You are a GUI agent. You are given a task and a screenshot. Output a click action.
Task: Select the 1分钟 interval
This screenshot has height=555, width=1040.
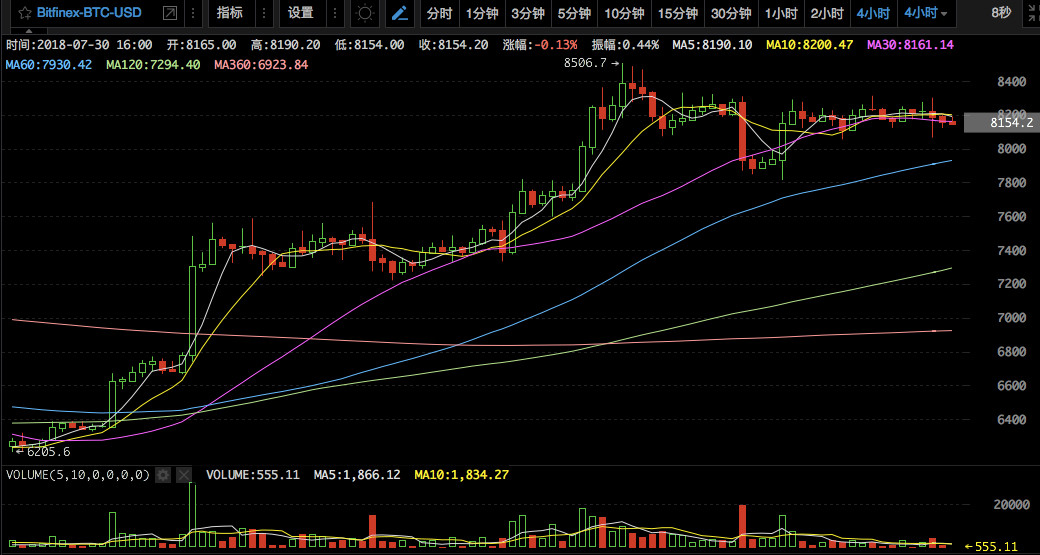click(482, 13)
